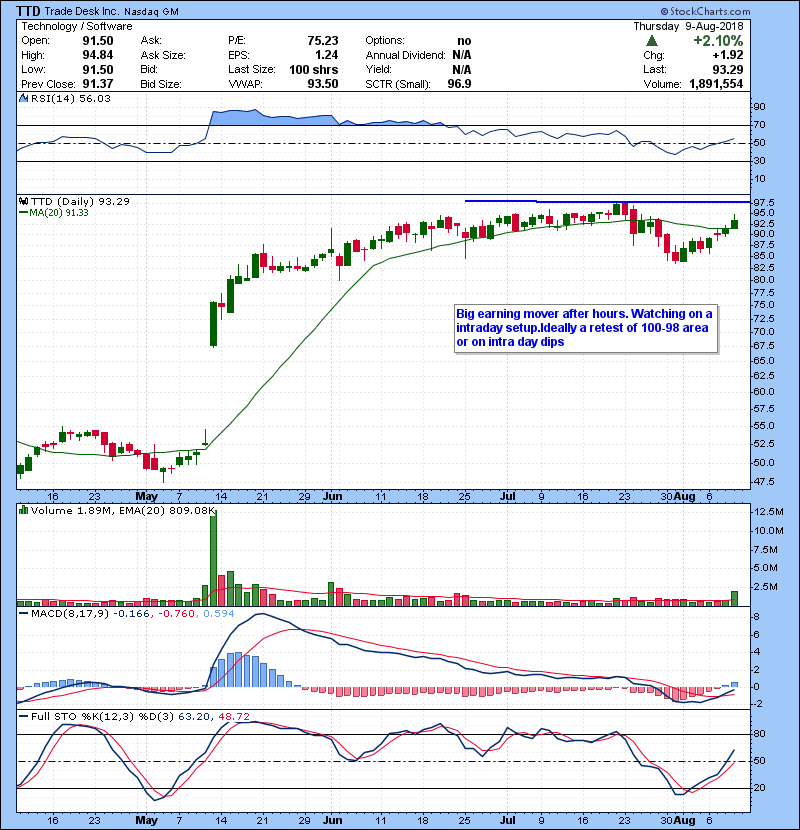800x830 pixels.
Task: Click the 80 level label on the stochastic axis
Action: pos(759,734)
